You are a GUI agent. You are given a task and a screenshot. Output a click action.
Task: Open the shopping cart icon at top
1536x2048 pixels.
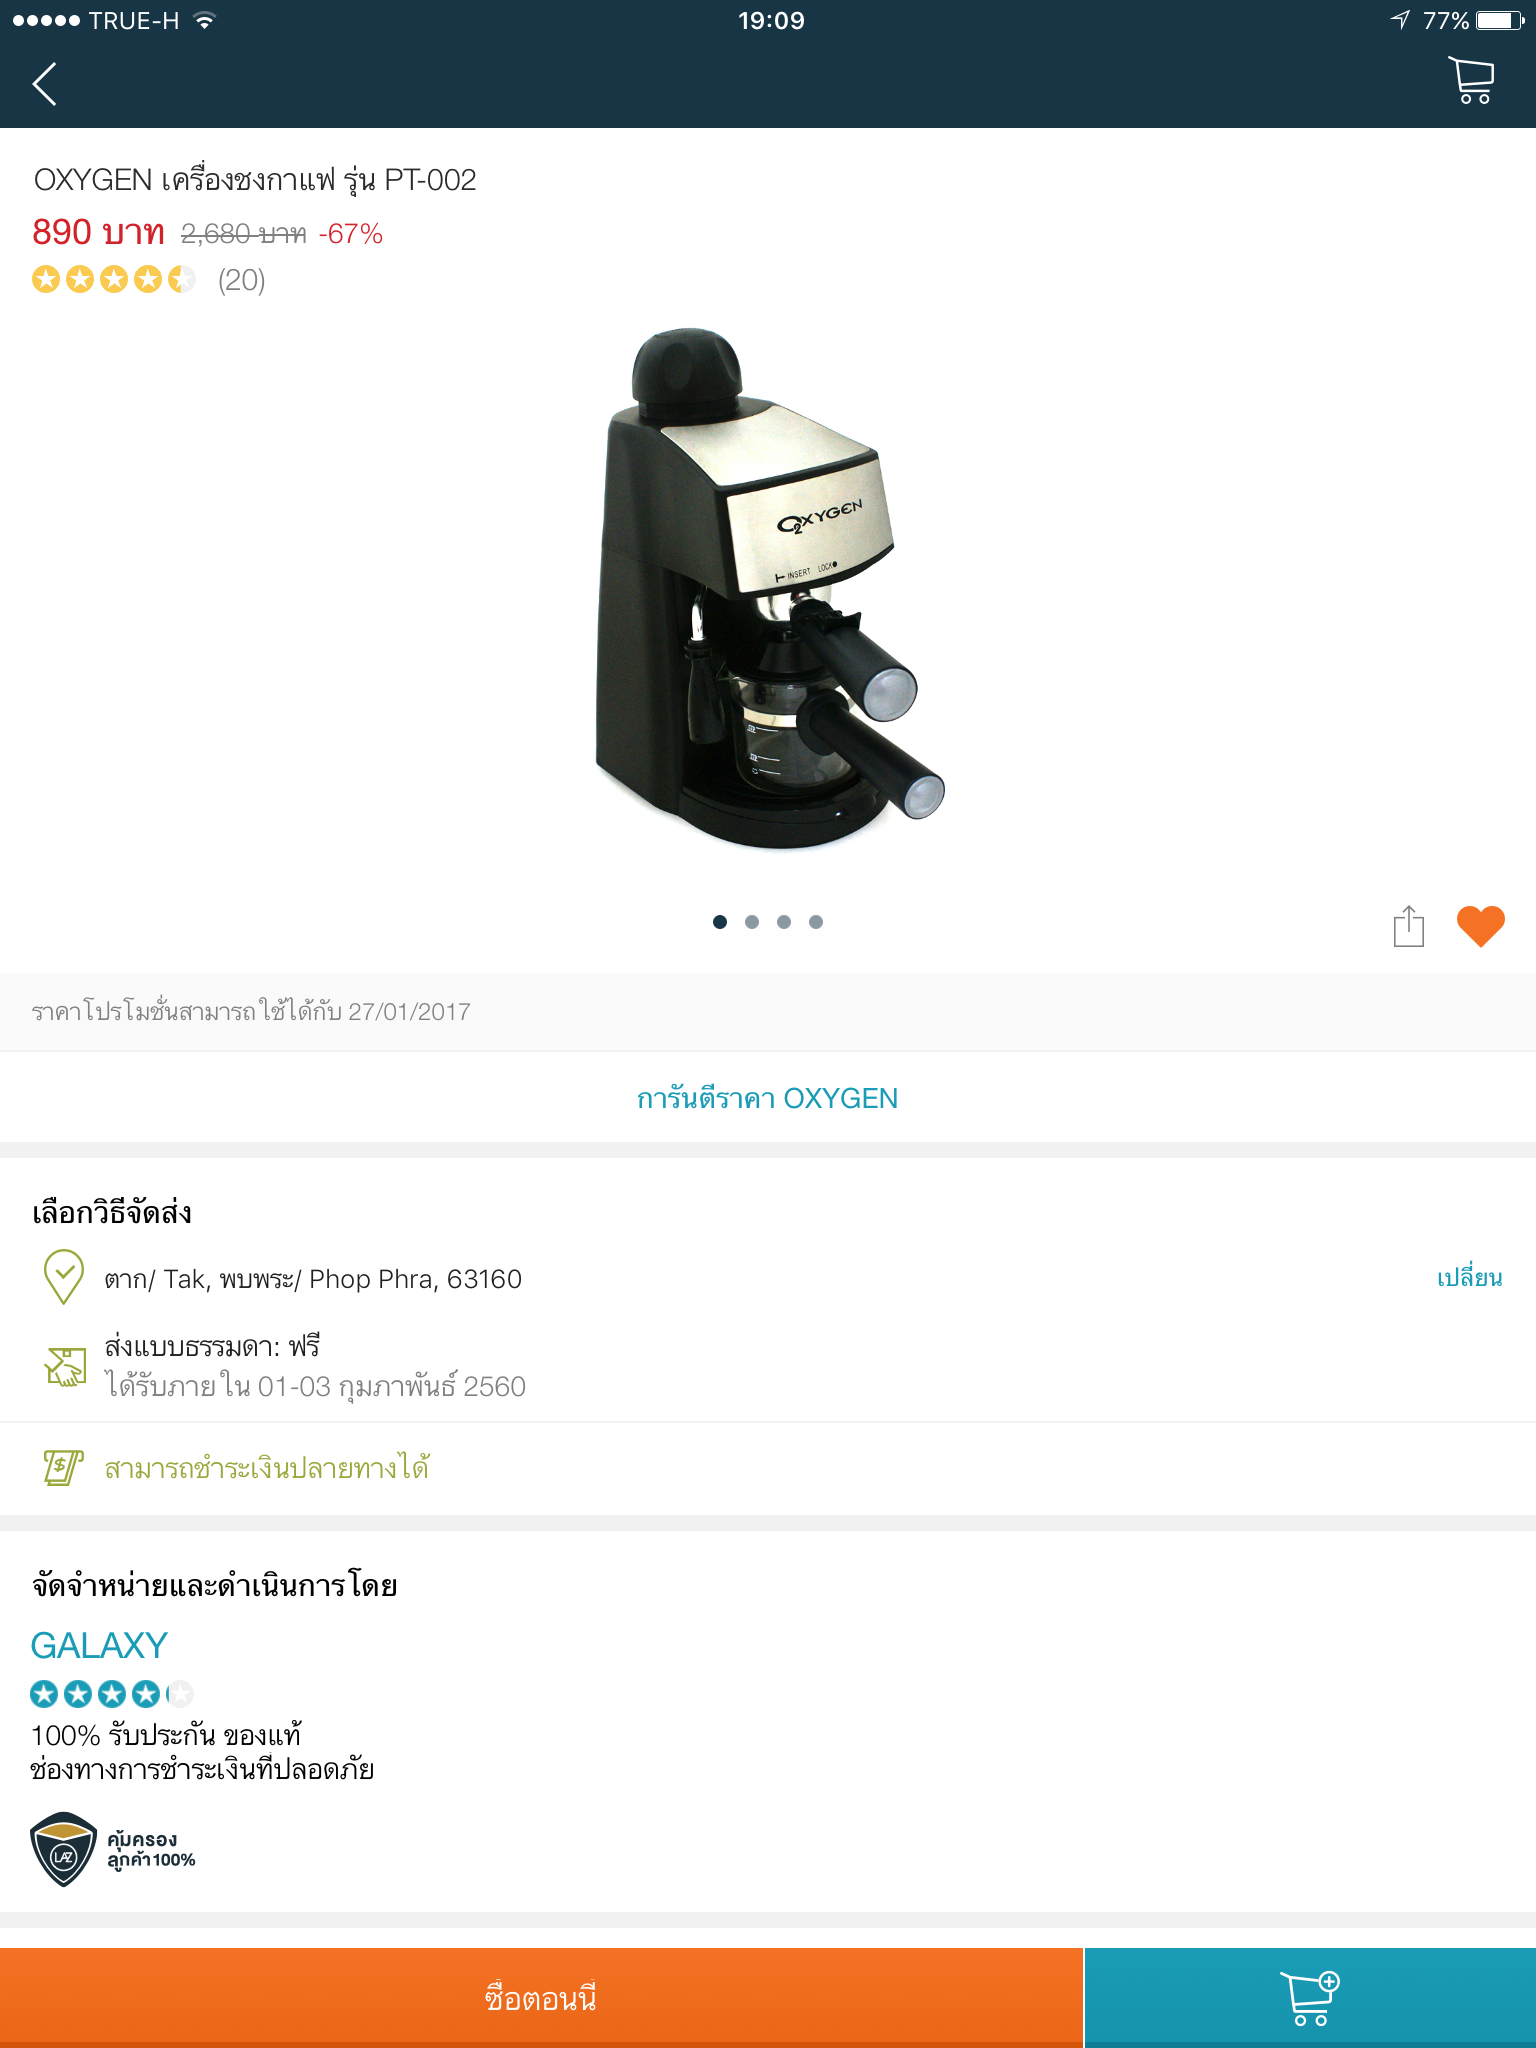pyautogui.click(x=1471, y=81)
